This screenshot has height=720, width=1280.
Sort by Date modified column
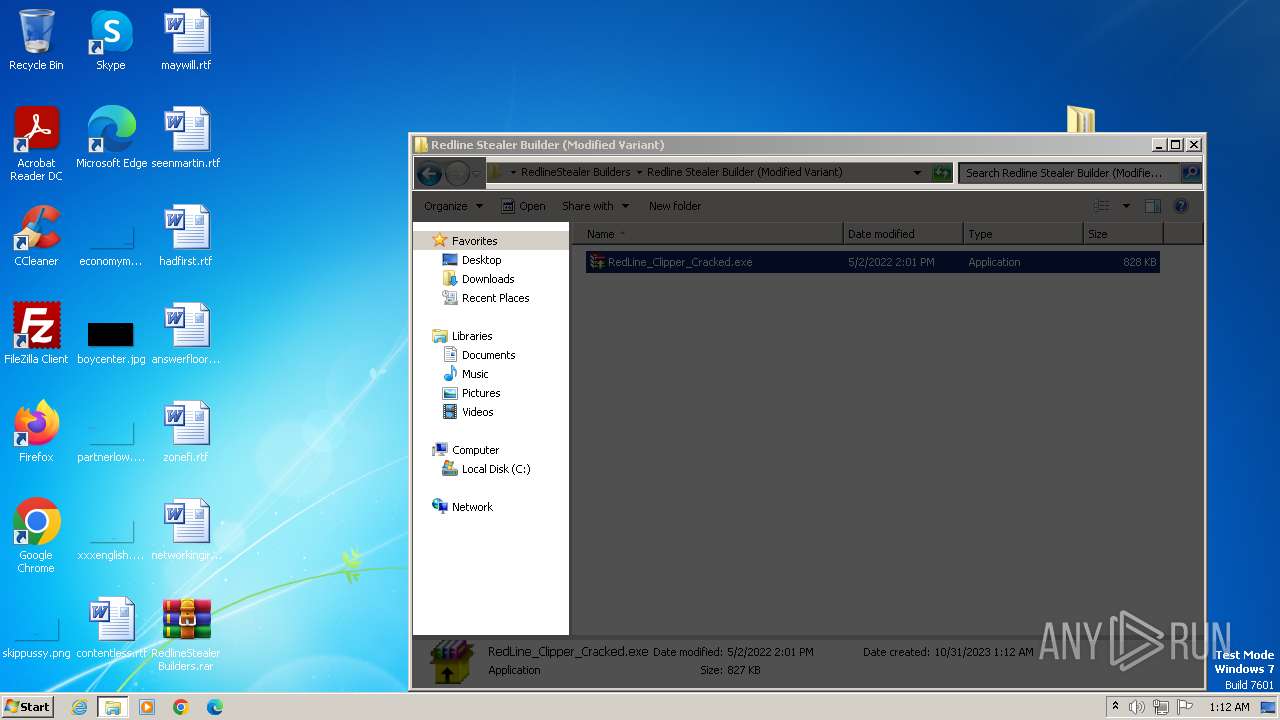[x=903, y=234]
